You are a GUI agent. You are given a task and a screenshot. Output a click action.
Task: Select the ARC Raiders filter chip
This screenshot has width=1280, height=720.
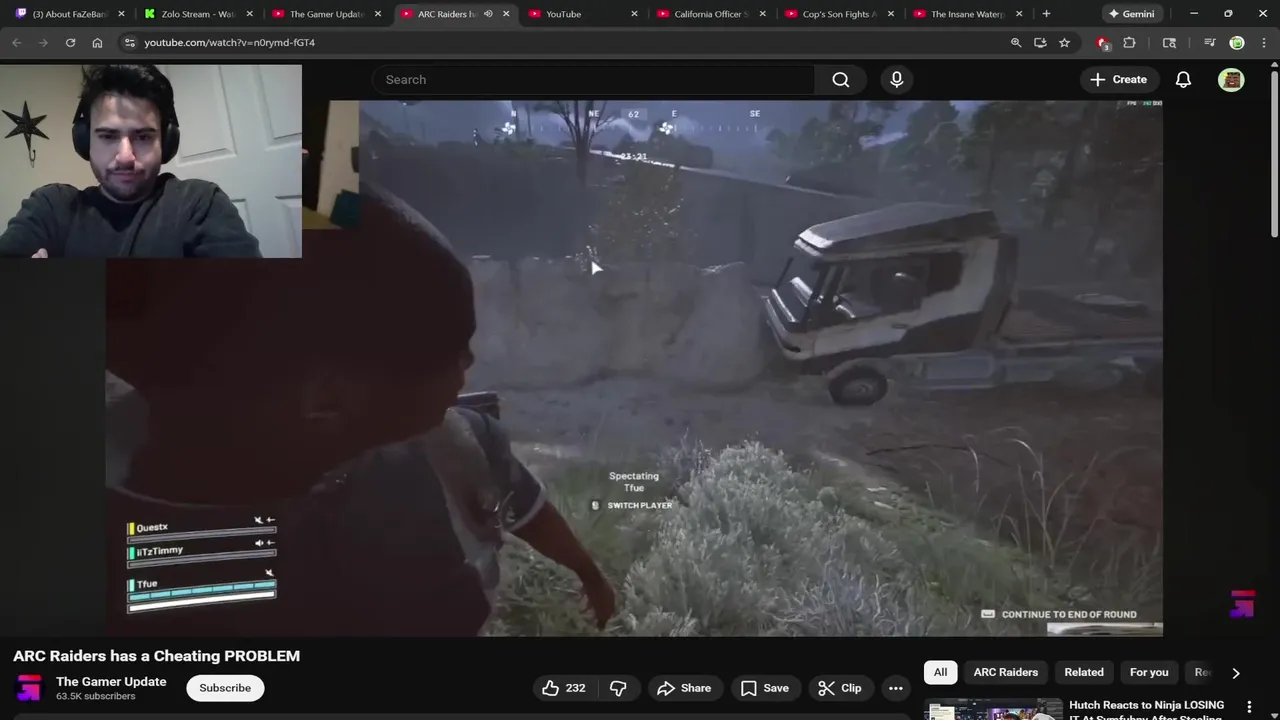[1006, 672]
